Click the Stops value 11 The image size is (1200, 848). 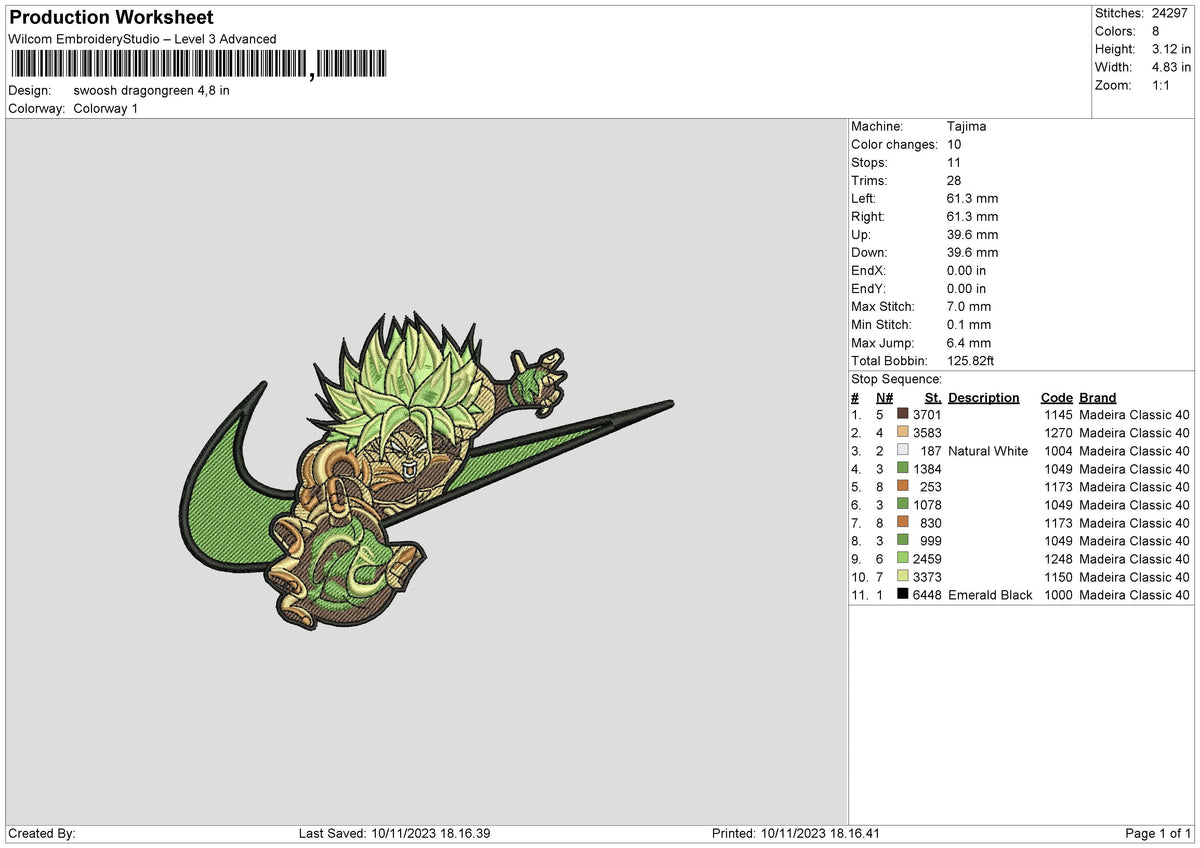(954, 162)
